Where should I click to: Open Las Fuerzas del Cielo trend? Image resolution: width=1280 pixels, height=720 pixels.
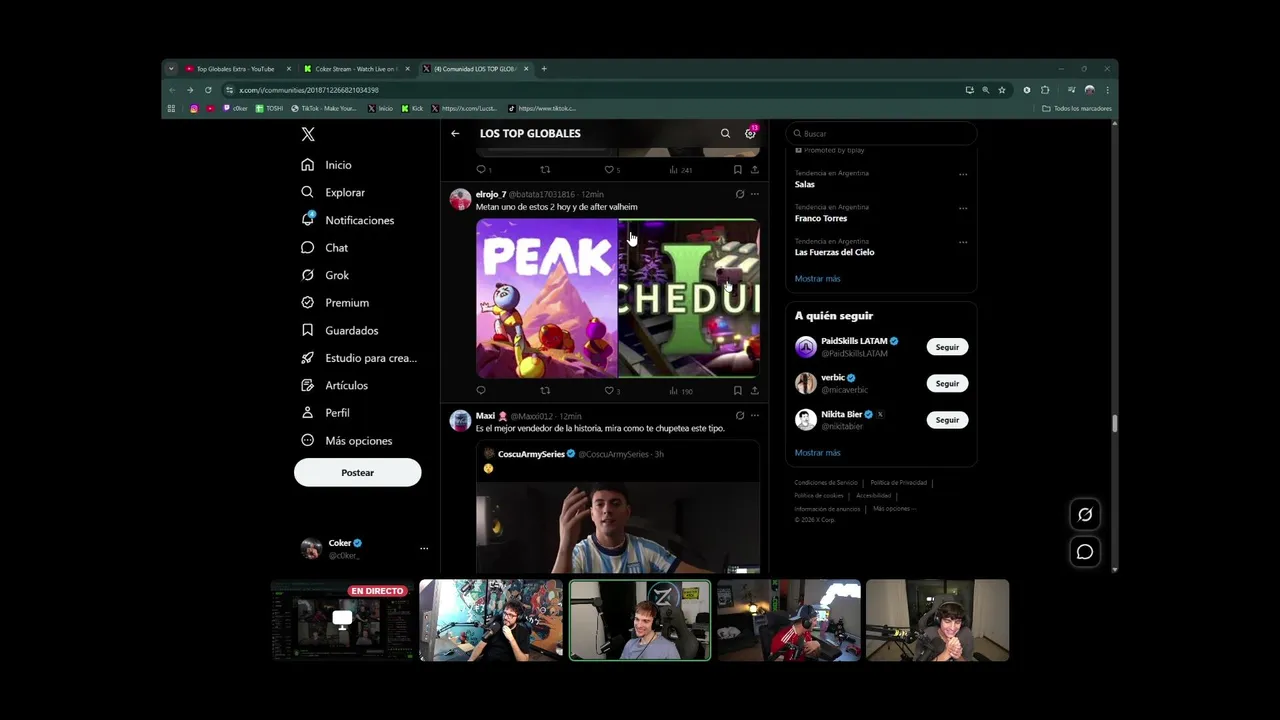point(835,252)
